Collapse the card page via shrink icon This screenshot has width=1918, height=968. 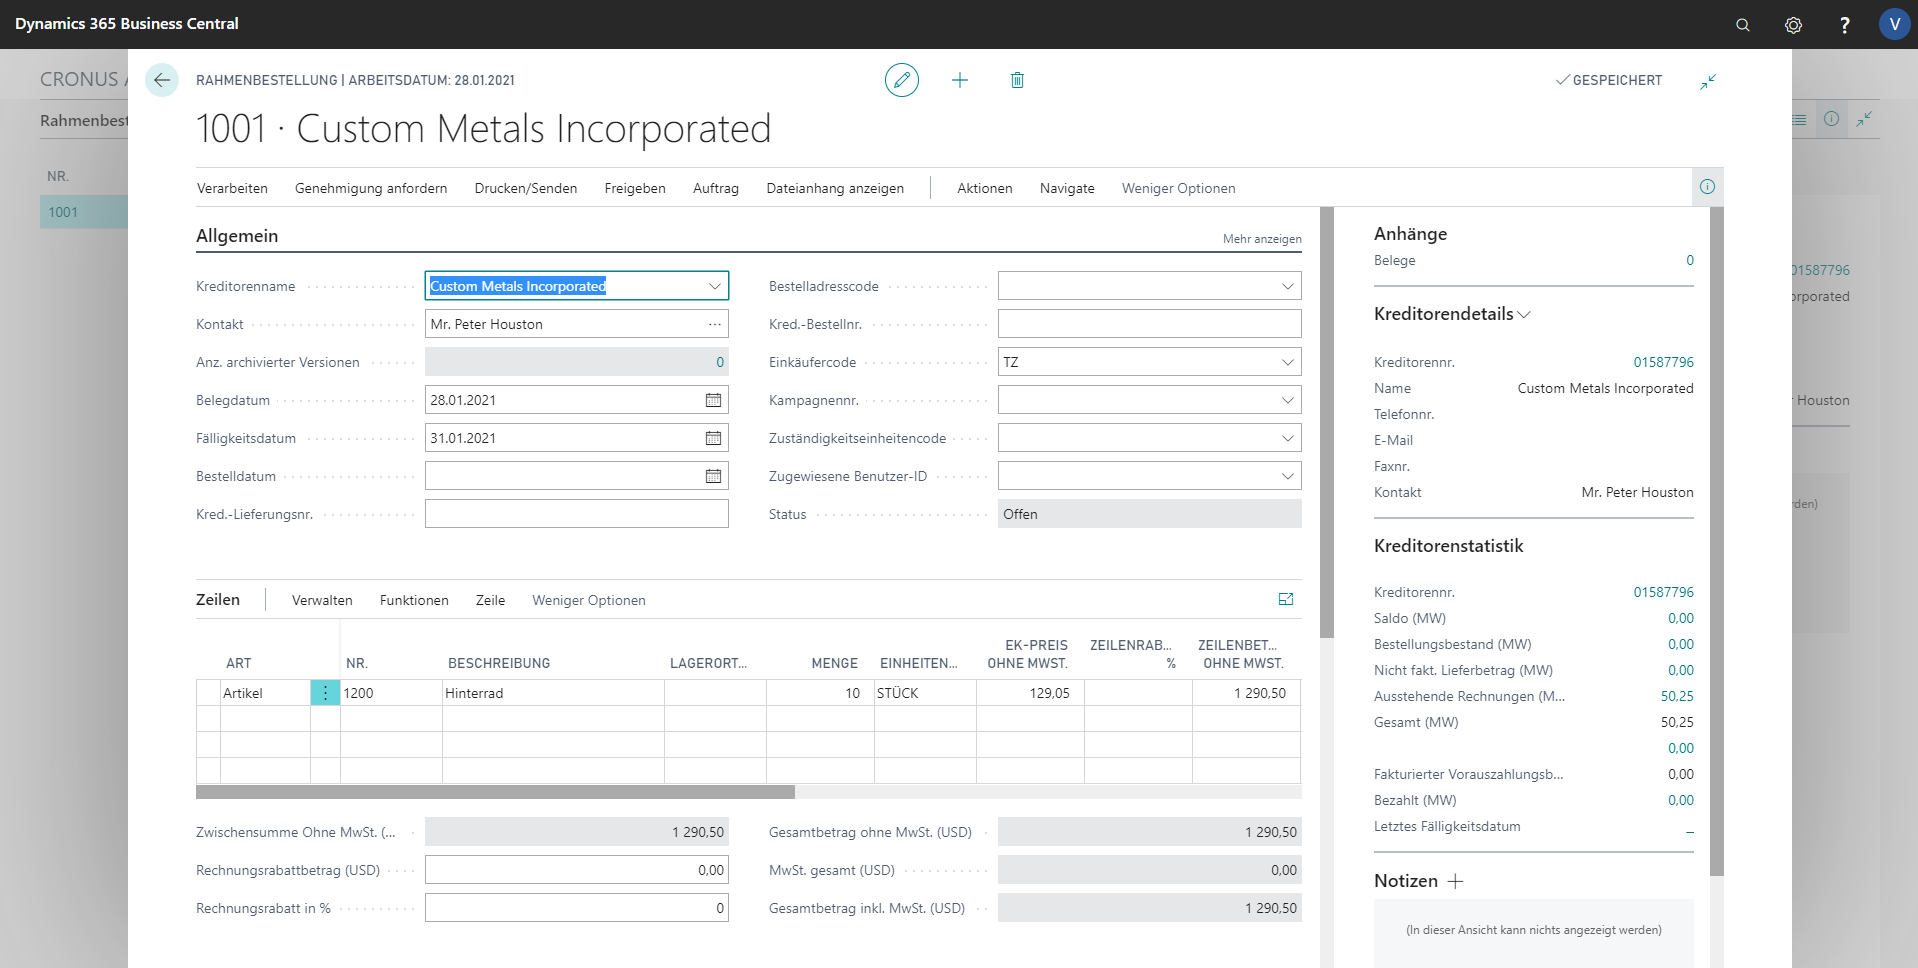tap(1708, 81)
